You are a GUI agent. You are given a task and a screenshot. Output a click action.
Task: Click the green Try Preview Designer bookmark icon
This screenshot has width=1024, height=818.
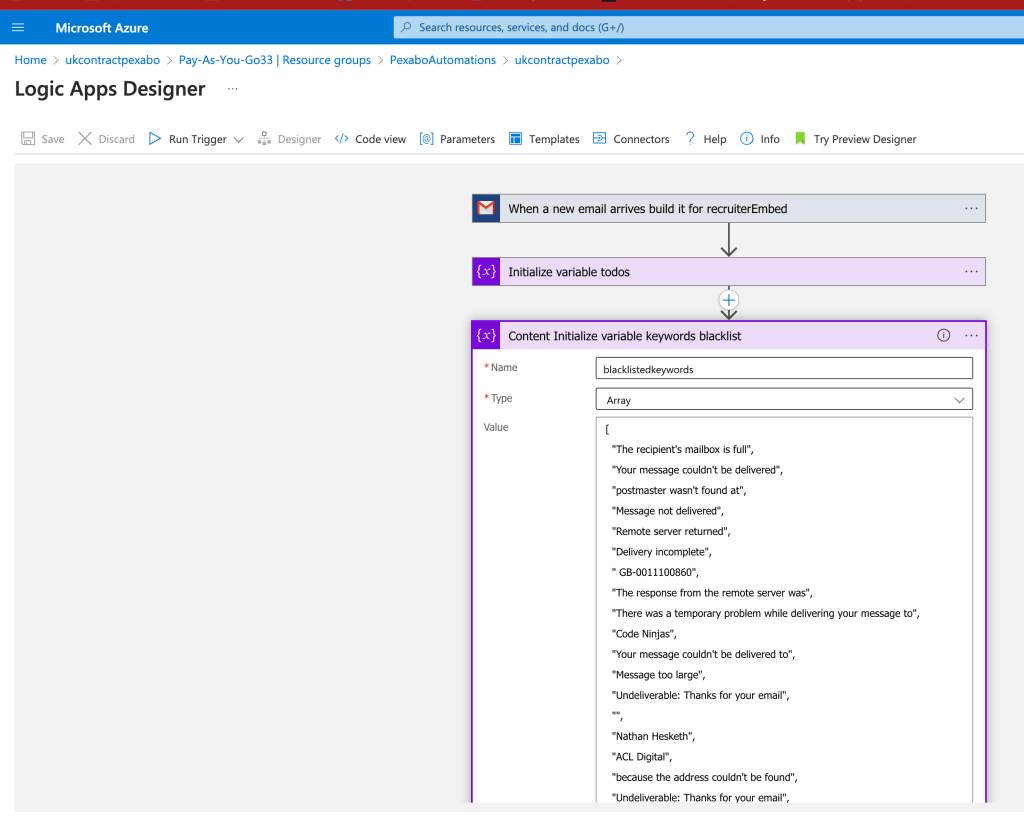point(800,138)
